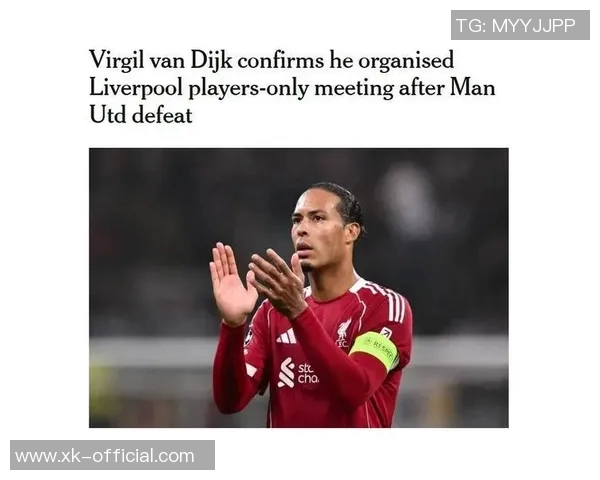
Task: Click the words "Virgil van Dijk" in headline
Action: 160,60
